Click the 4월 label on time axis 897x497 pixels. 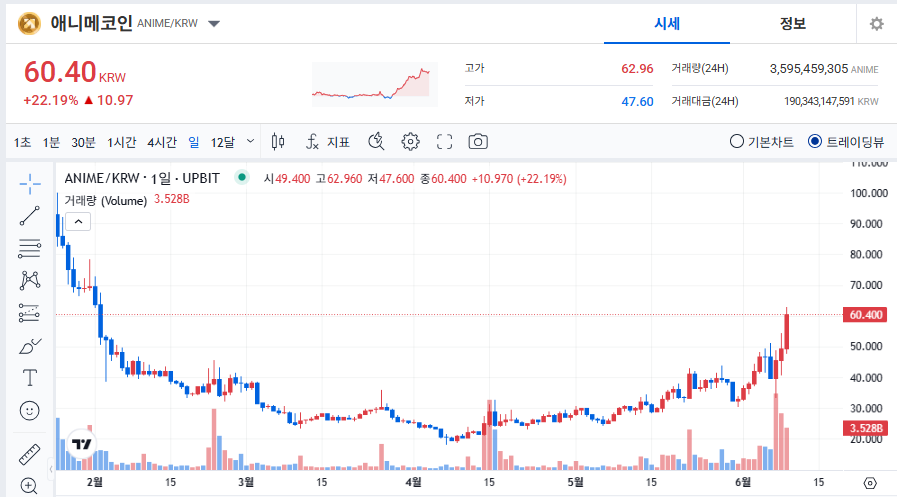(413, 482)
